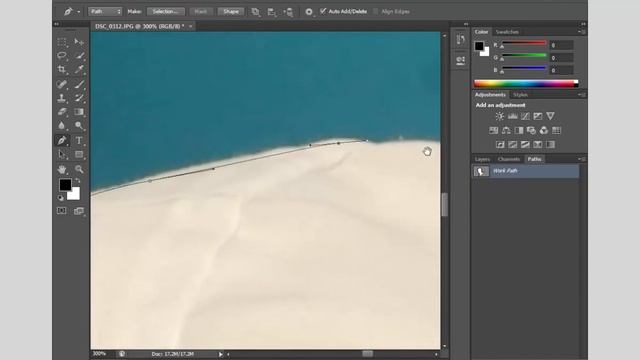Open the History panel icon
Viewport: 640px width, 360px height.
tap(461, 39)
